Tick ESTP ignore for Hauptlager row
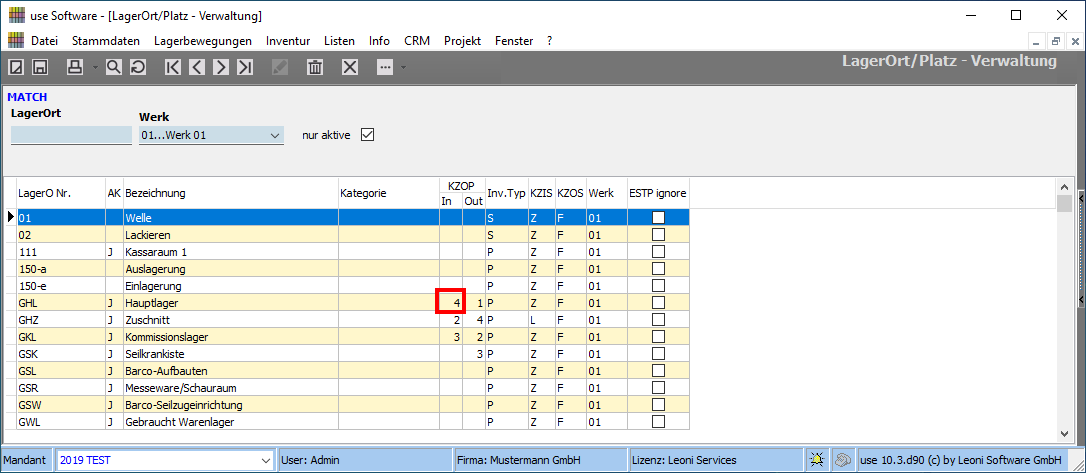Viewport: 1086px width, 473px height. (658, 302)
